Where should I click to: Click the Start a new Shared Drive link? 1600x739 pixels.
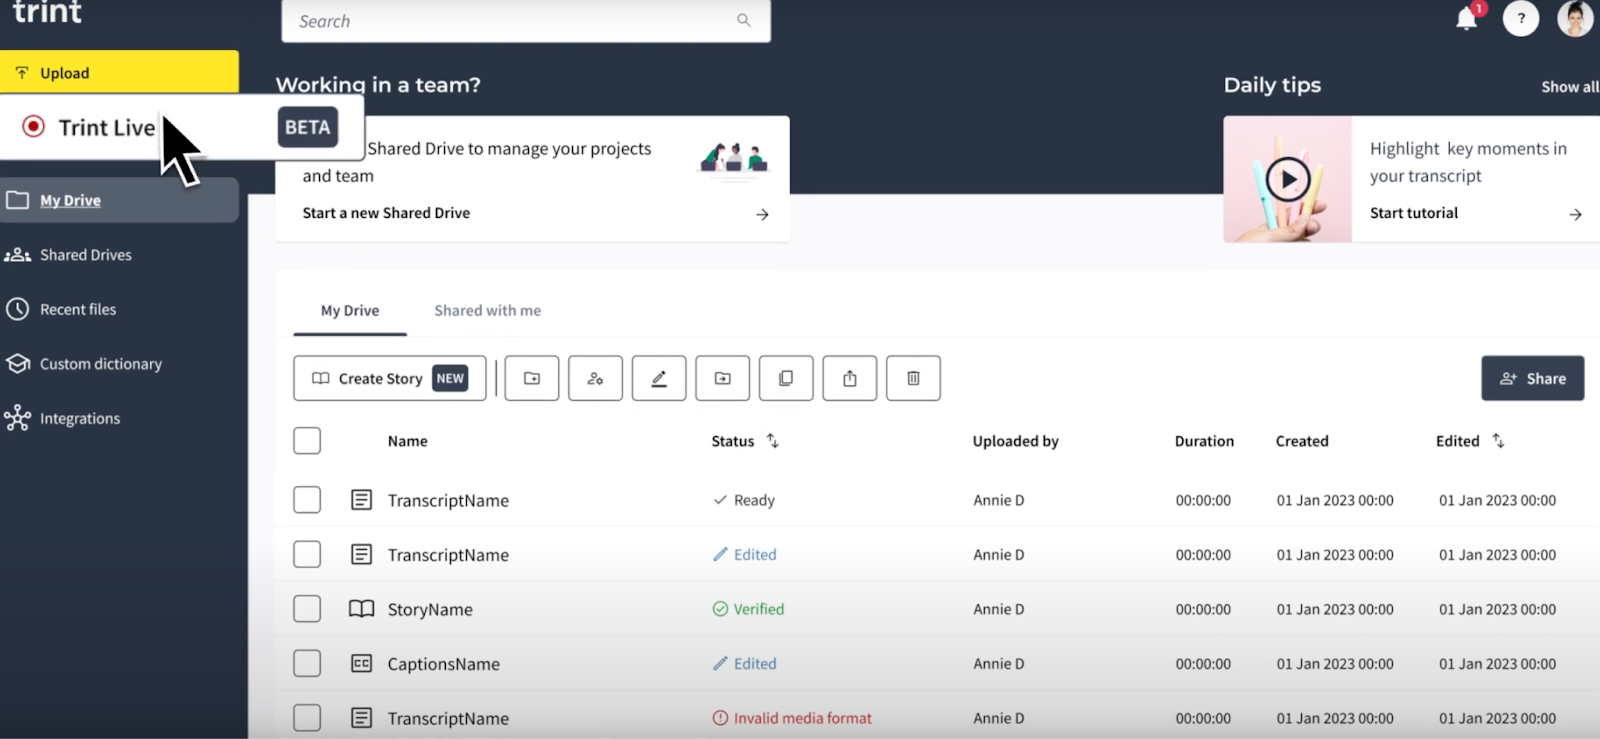click(386, 213)
